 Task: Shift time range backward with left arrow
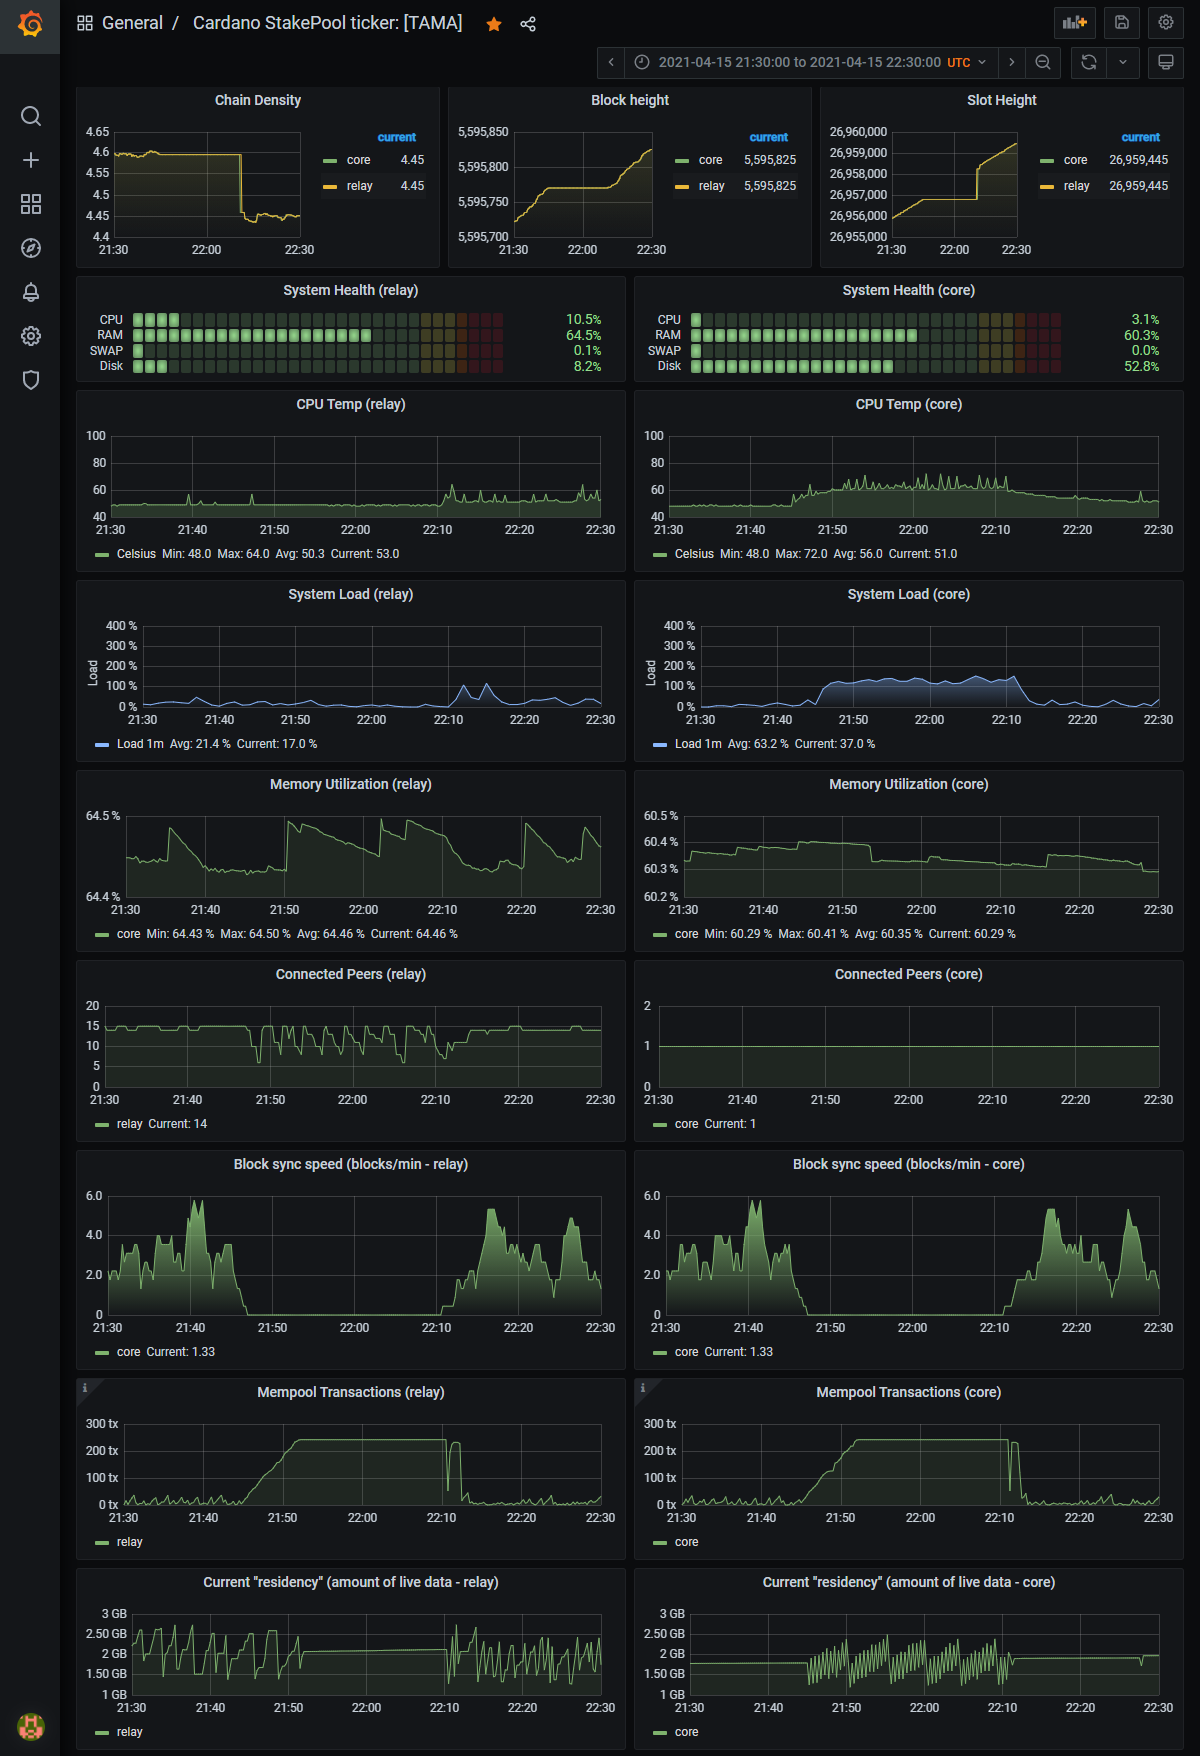point(611,62)
